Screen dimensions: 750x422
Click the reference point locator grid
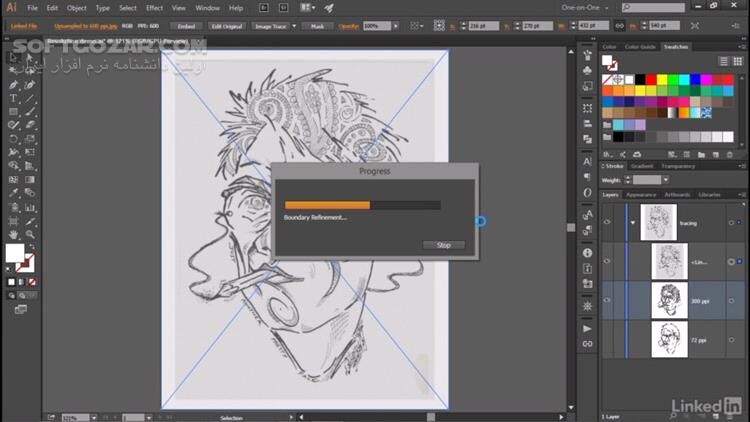[x=439, y=26]
